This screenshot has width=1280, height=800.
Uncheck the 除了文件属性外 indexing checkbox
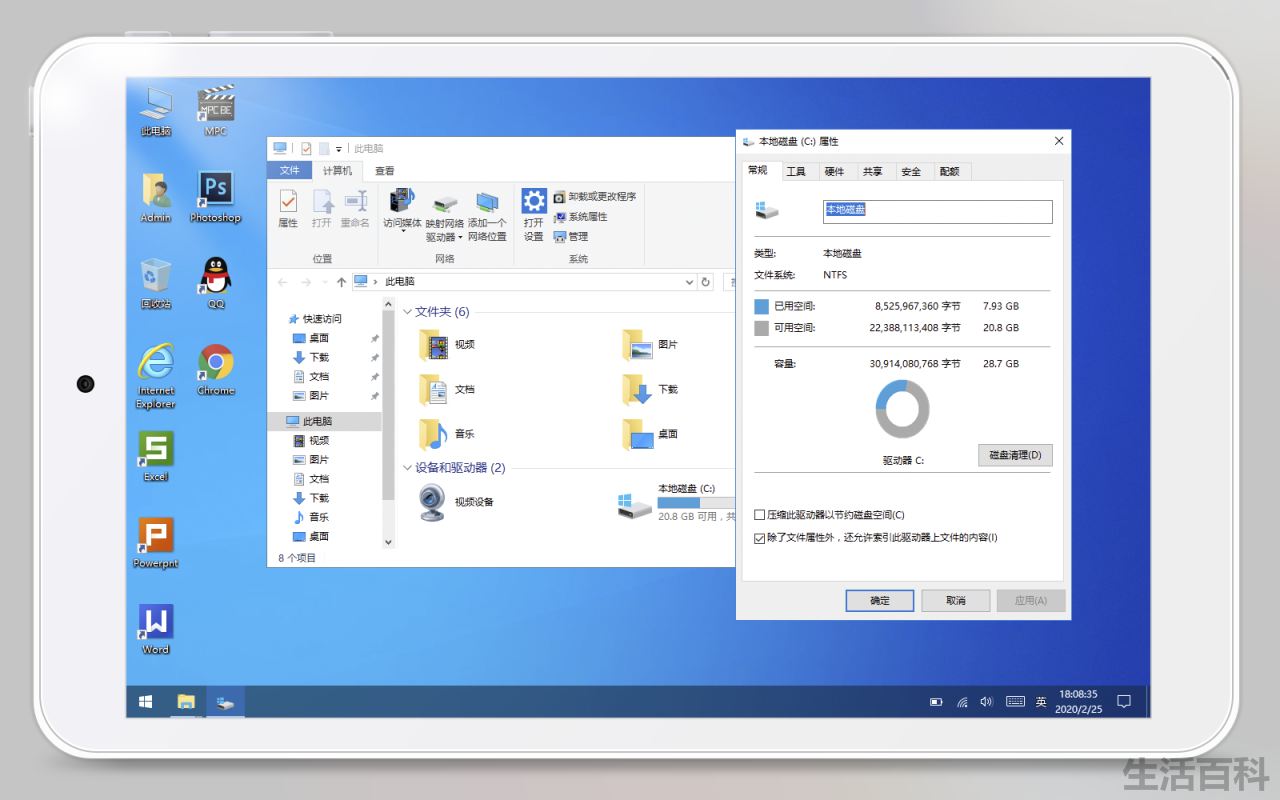(x=760, y=538)
